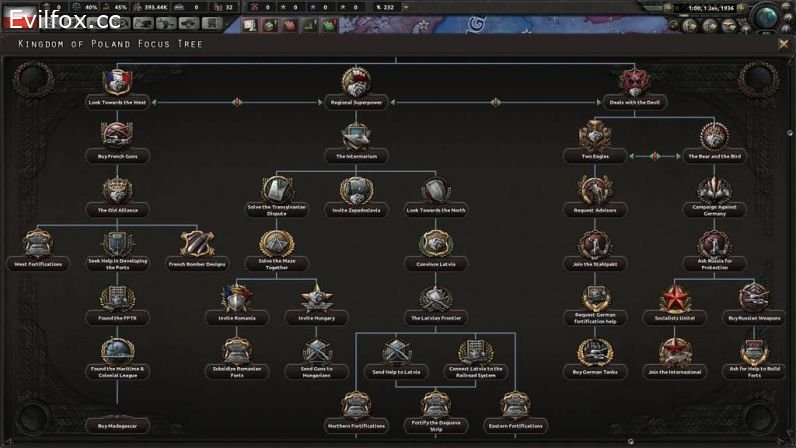The width and height of the screenshot is (796, 448).
Task: Choose The Bear and the Bird focus
Action: pyautogui.click(x=714, y=138)
